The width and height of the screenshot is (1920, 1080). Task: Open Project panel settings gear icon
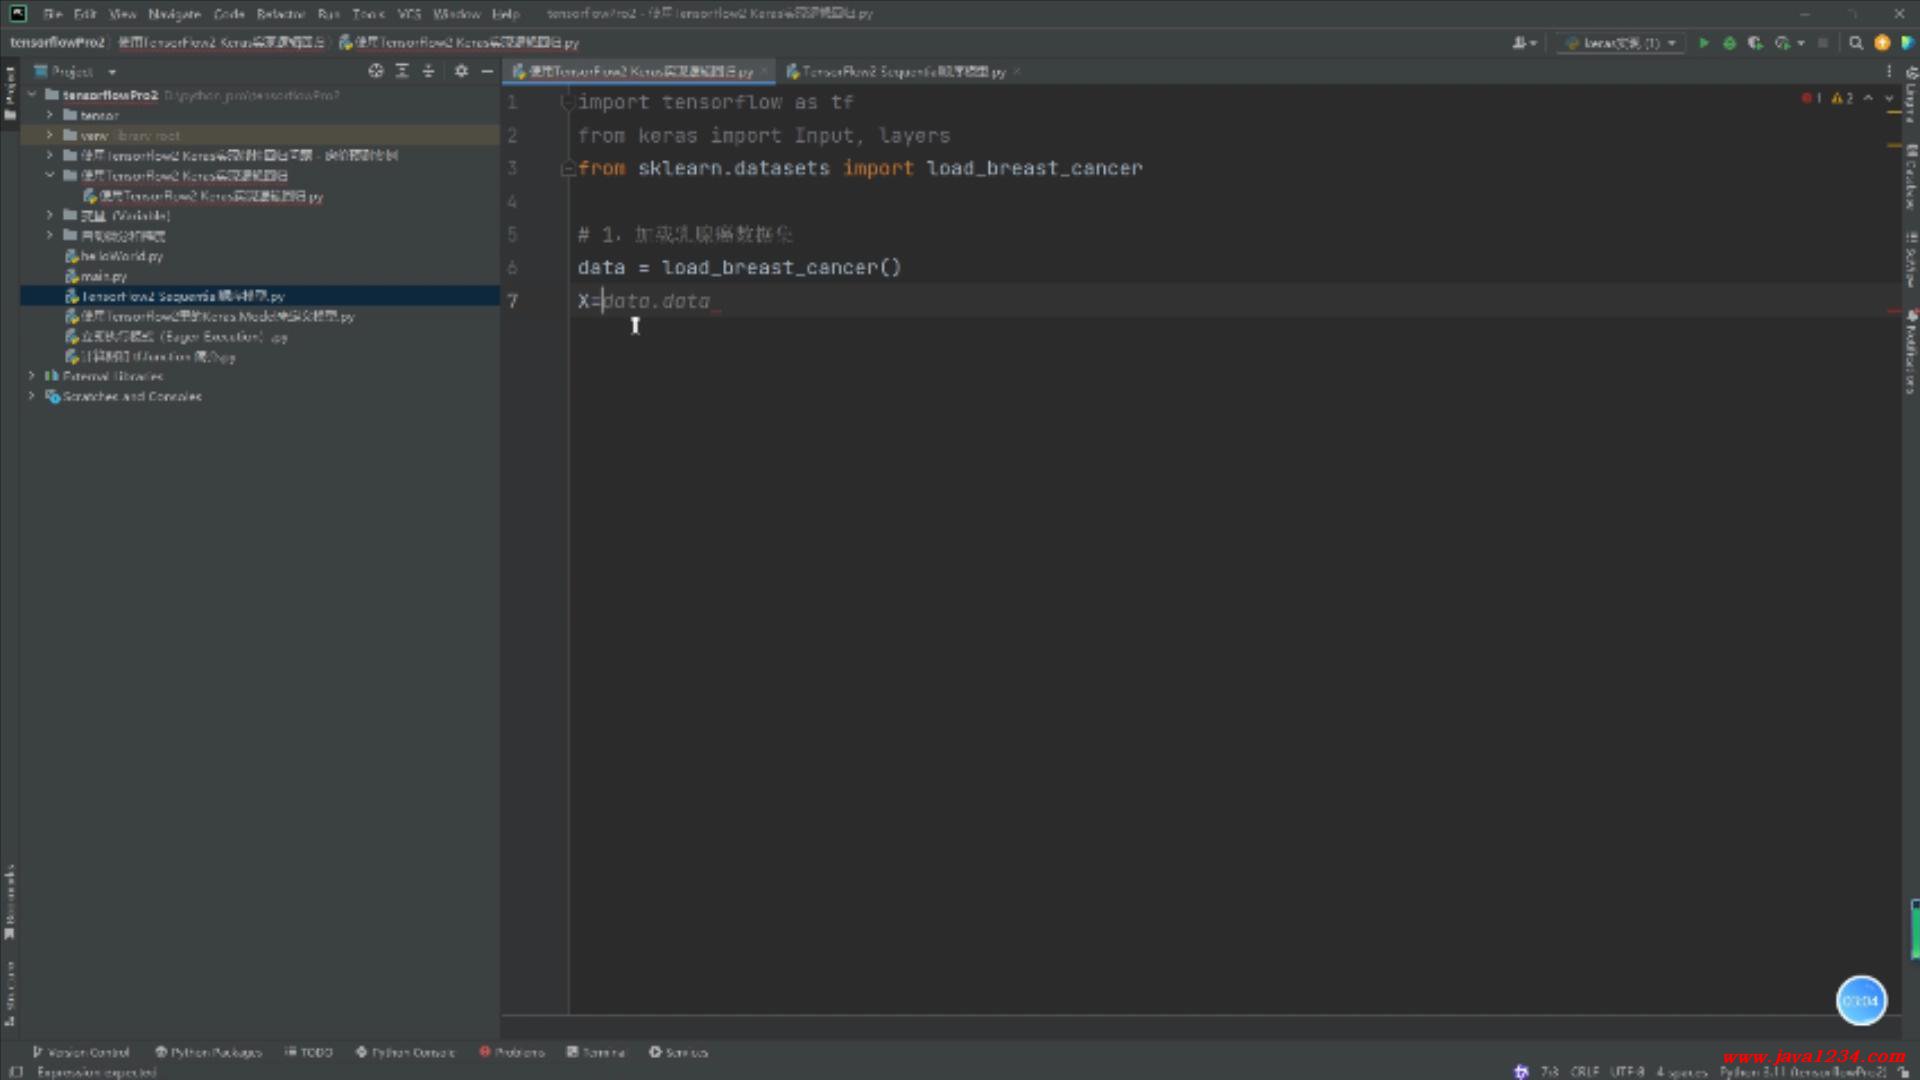(x=461, y=71)
